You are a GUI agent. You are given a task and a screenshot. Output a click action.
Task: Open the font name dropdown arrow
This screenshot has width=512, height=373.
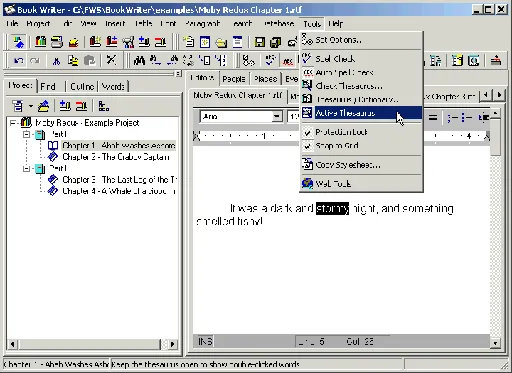[276, 116]
